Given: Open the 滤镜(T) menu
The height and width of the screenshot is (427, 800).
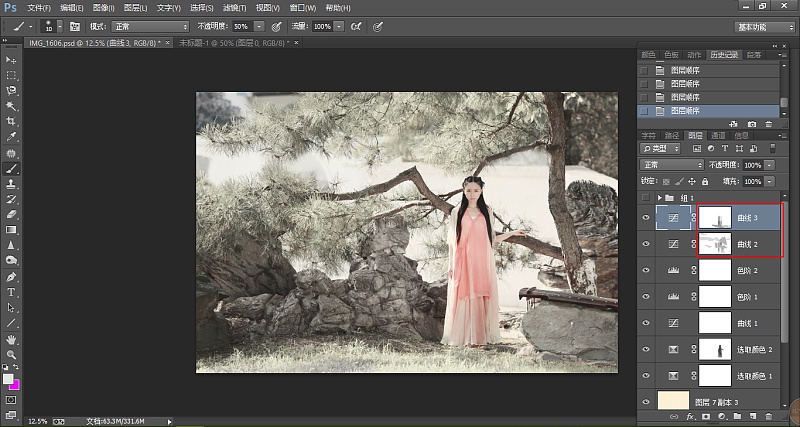Looking at the screenshot, I should [x=235, y=8].
